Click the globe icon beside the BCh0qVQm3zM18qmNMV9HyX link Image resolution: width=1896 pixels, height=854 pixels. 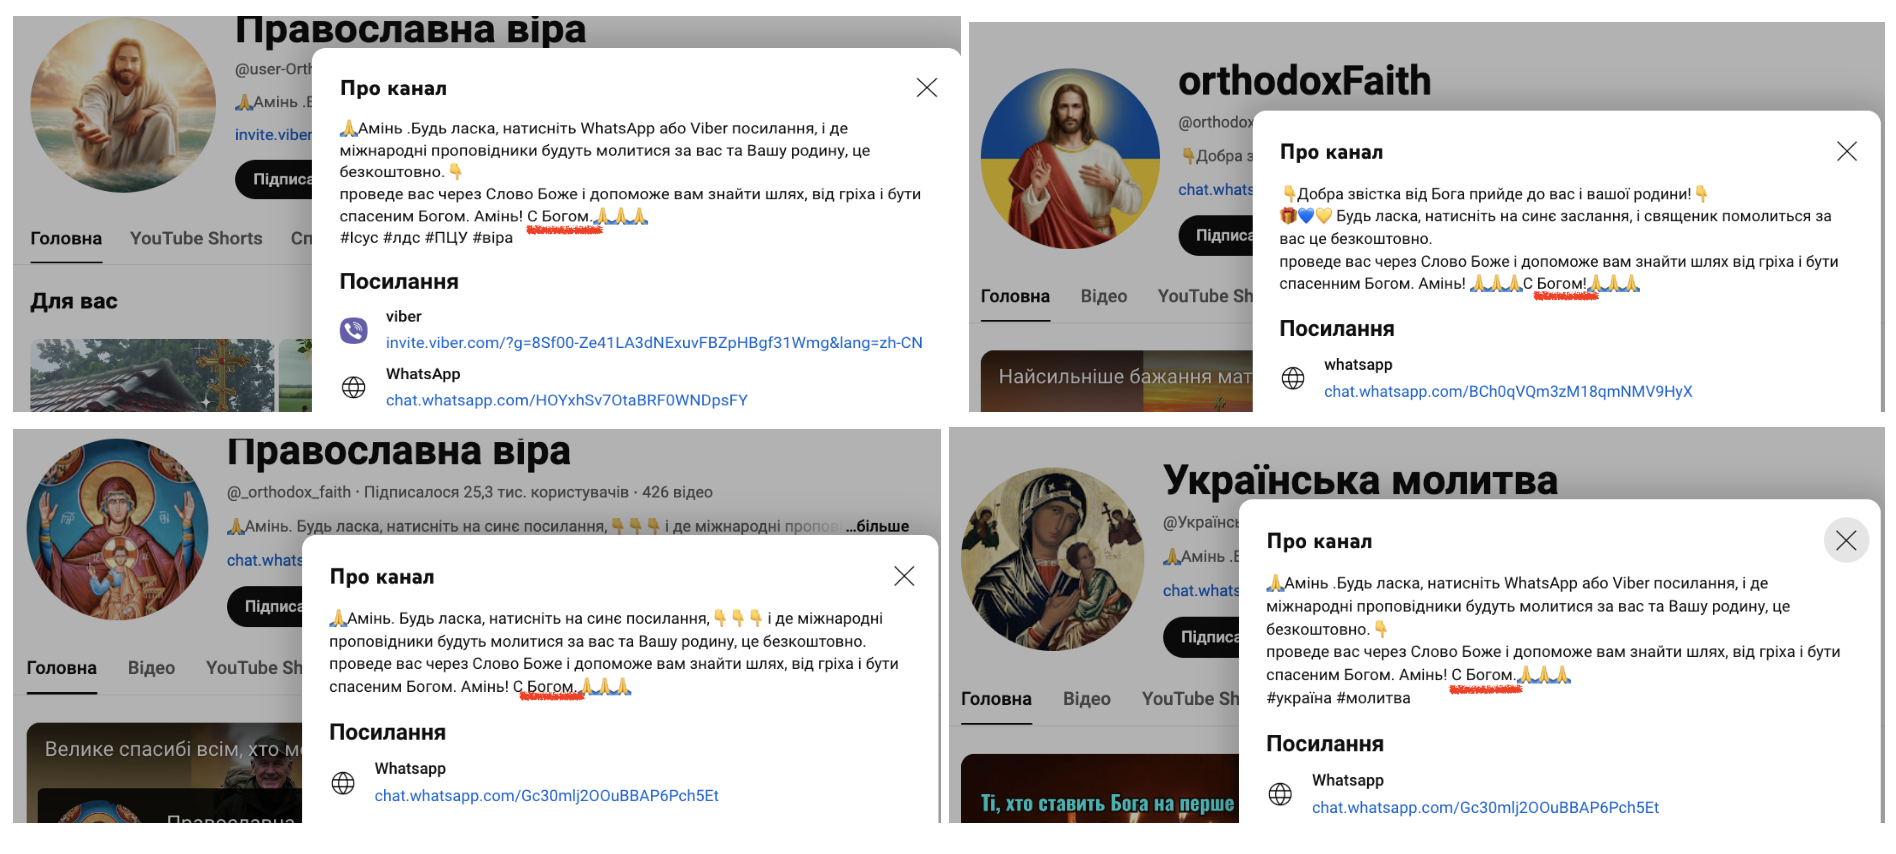click(1293, 378)
